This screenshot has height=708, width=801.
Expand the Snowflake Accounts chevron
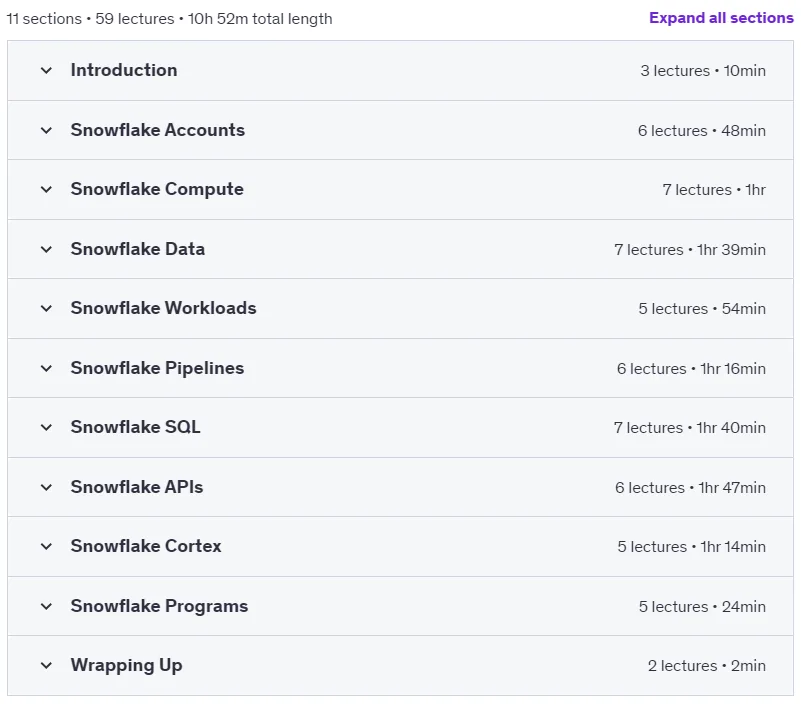(46, 130)
